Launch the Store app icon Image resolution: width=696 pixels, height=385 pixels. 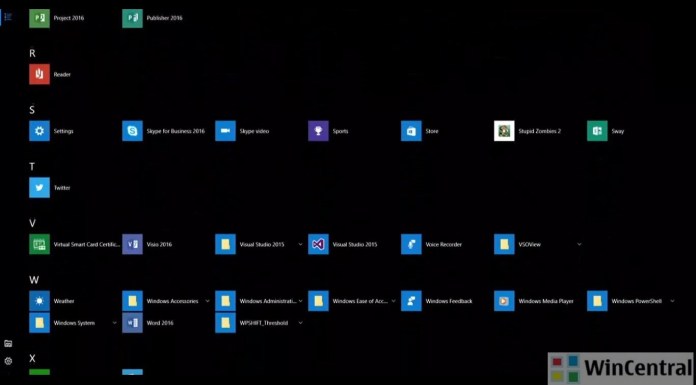coord(411,131)
